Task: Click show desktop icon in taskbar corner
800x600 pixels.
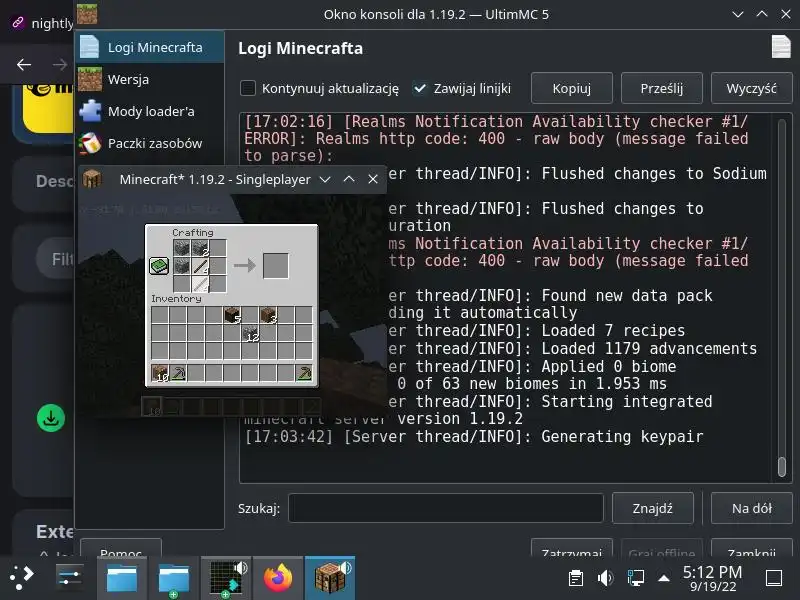Action: click(774, 578)
